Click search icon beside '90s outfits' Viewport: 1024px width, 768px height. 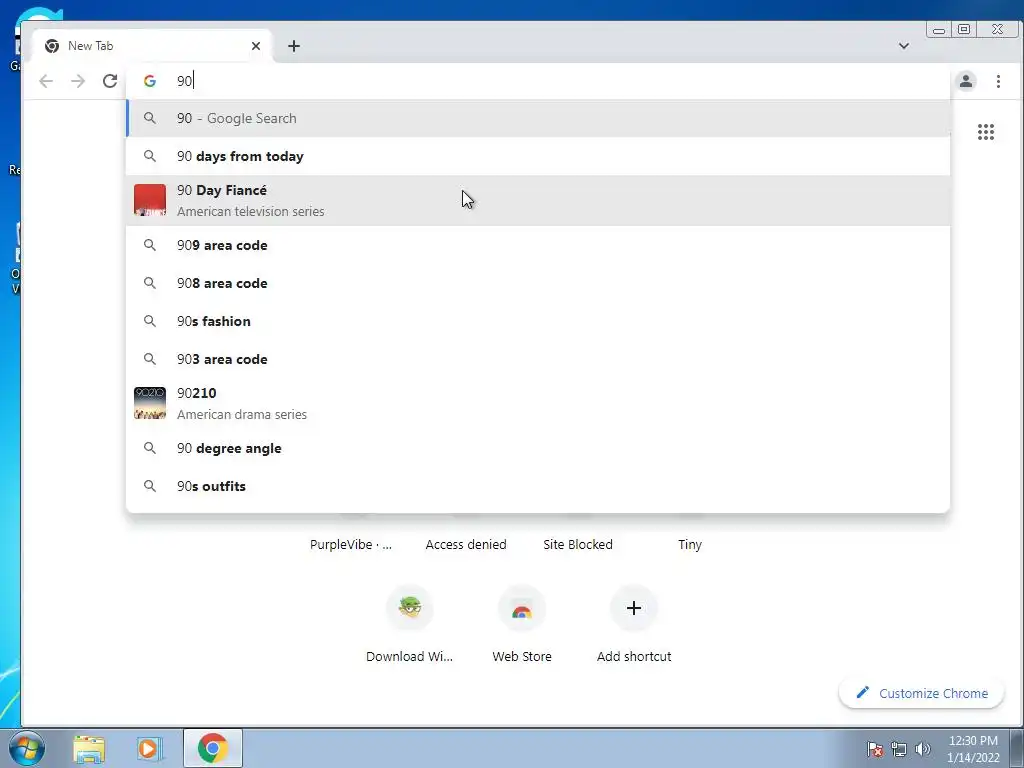150,486
